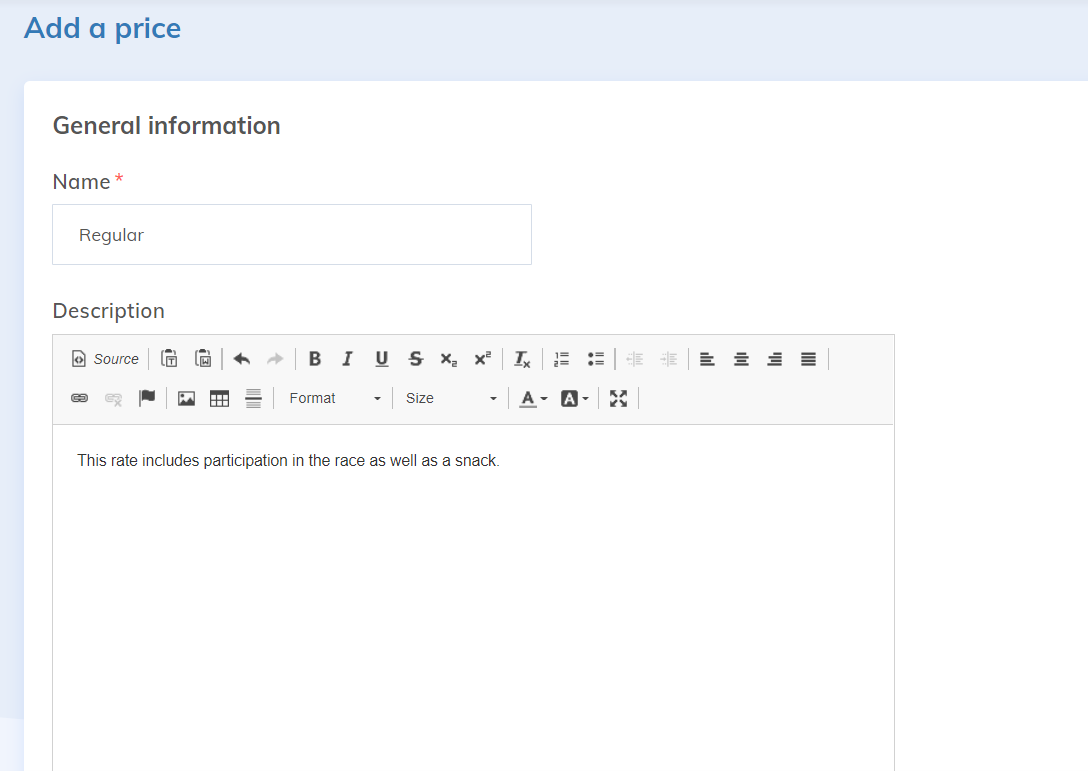Insert a link with the chain icon
This screenshot has height=771, width=1088.
click(79, 398)
